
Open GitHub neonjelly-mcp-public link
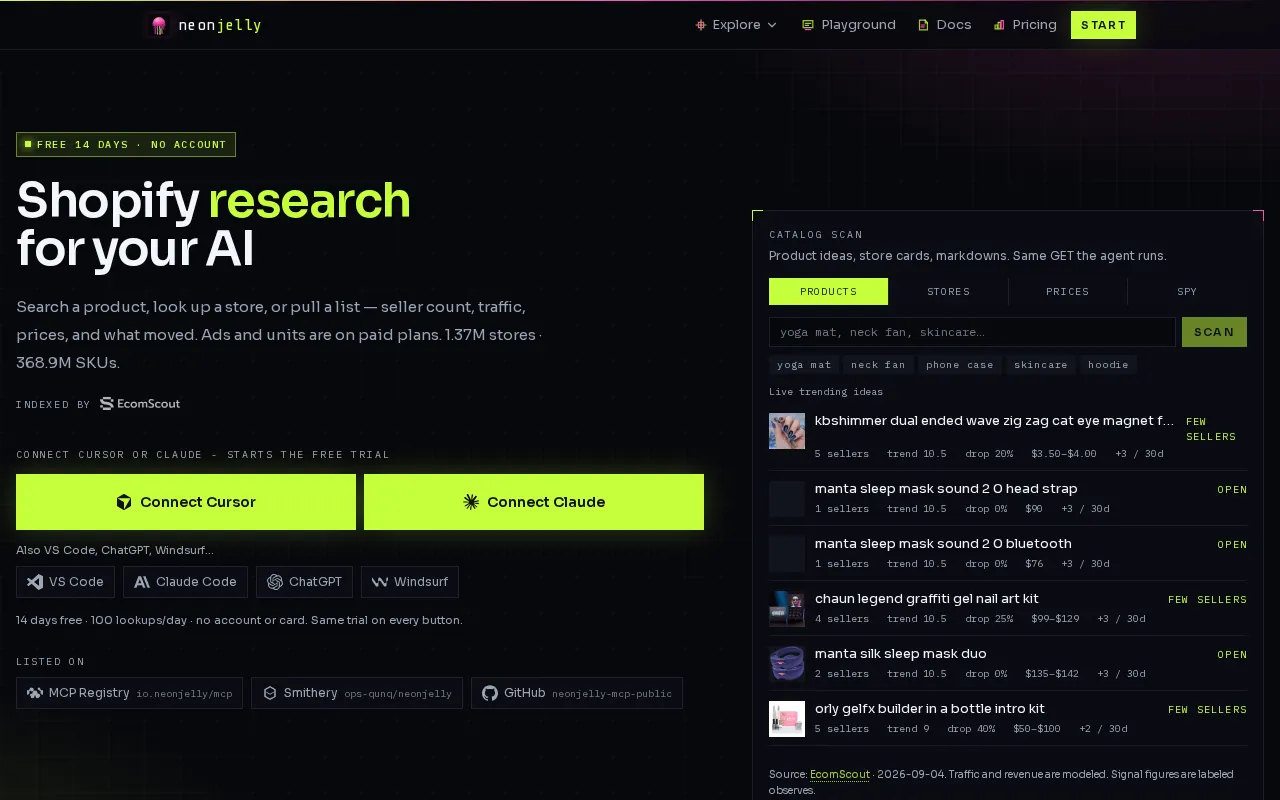click(x=577, y=693)
